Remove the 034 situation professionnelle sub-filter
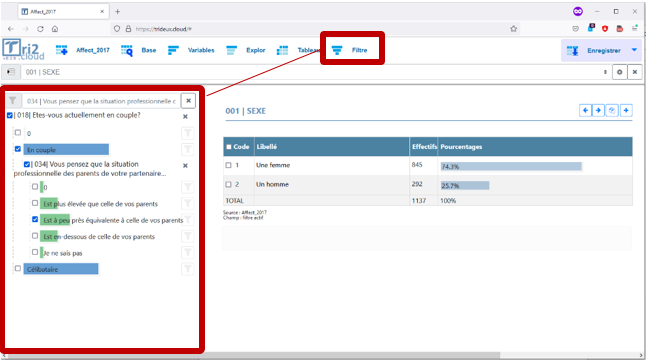The height and width of the screenshot is (361, 651). click(x=186, y=166)
